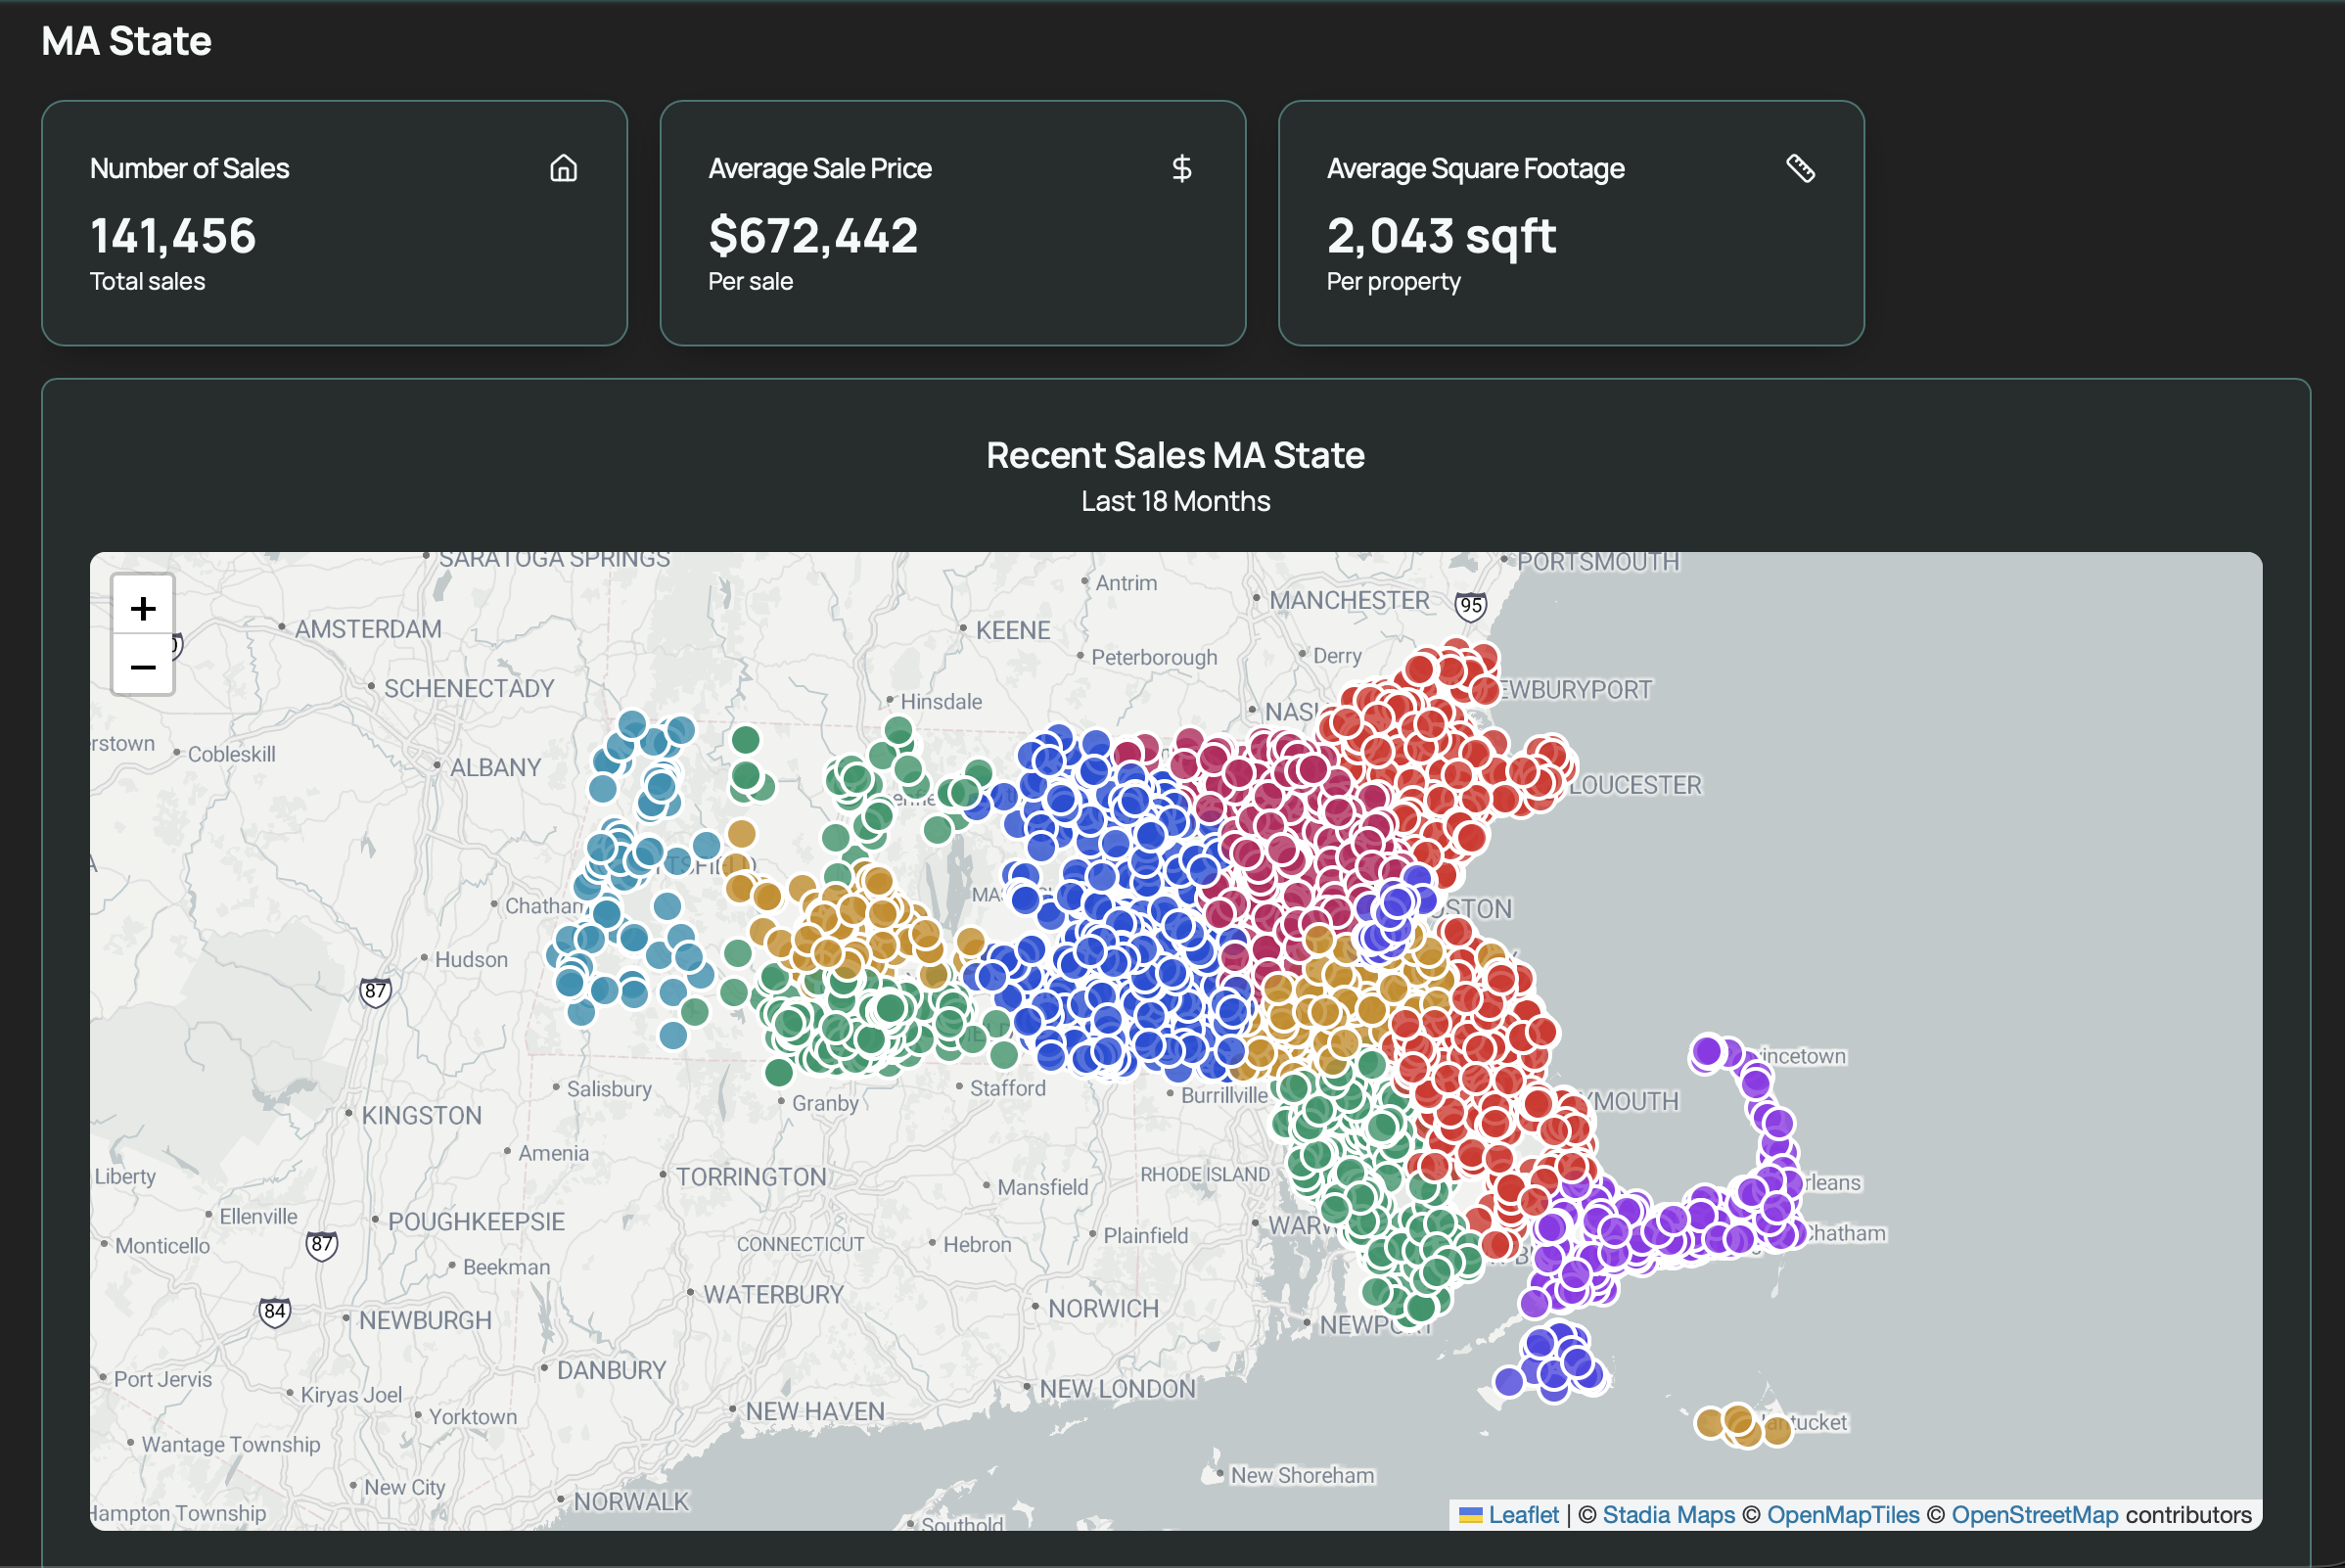This screenshot has height=1568, width=2345.
Task: Click the map zoom out minus button
Action: pyautogui.click(x=143, y=666)
